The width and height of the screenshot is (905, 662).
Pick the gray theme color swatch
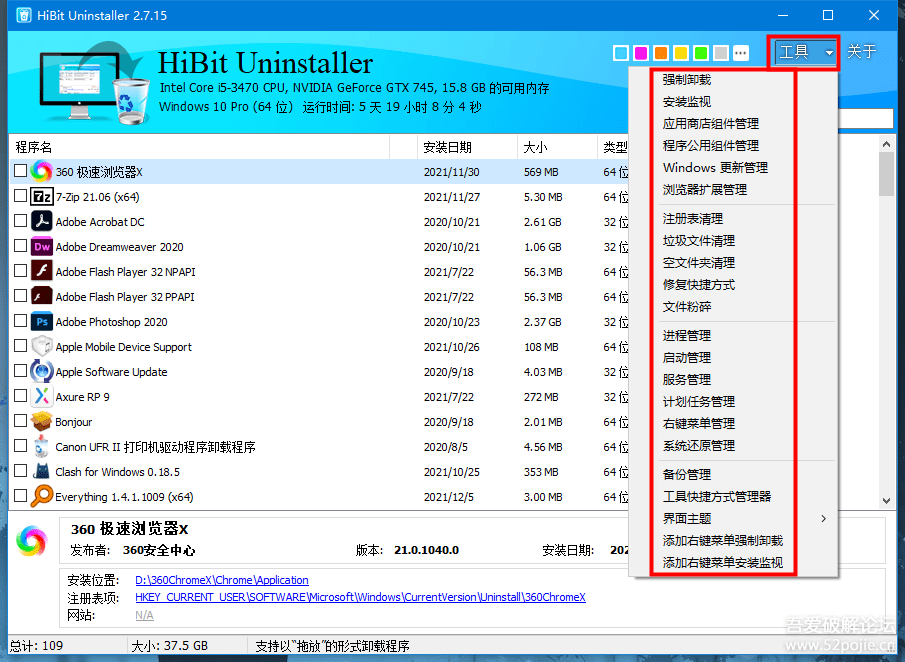pyautogui.click(x=721, y=53)
